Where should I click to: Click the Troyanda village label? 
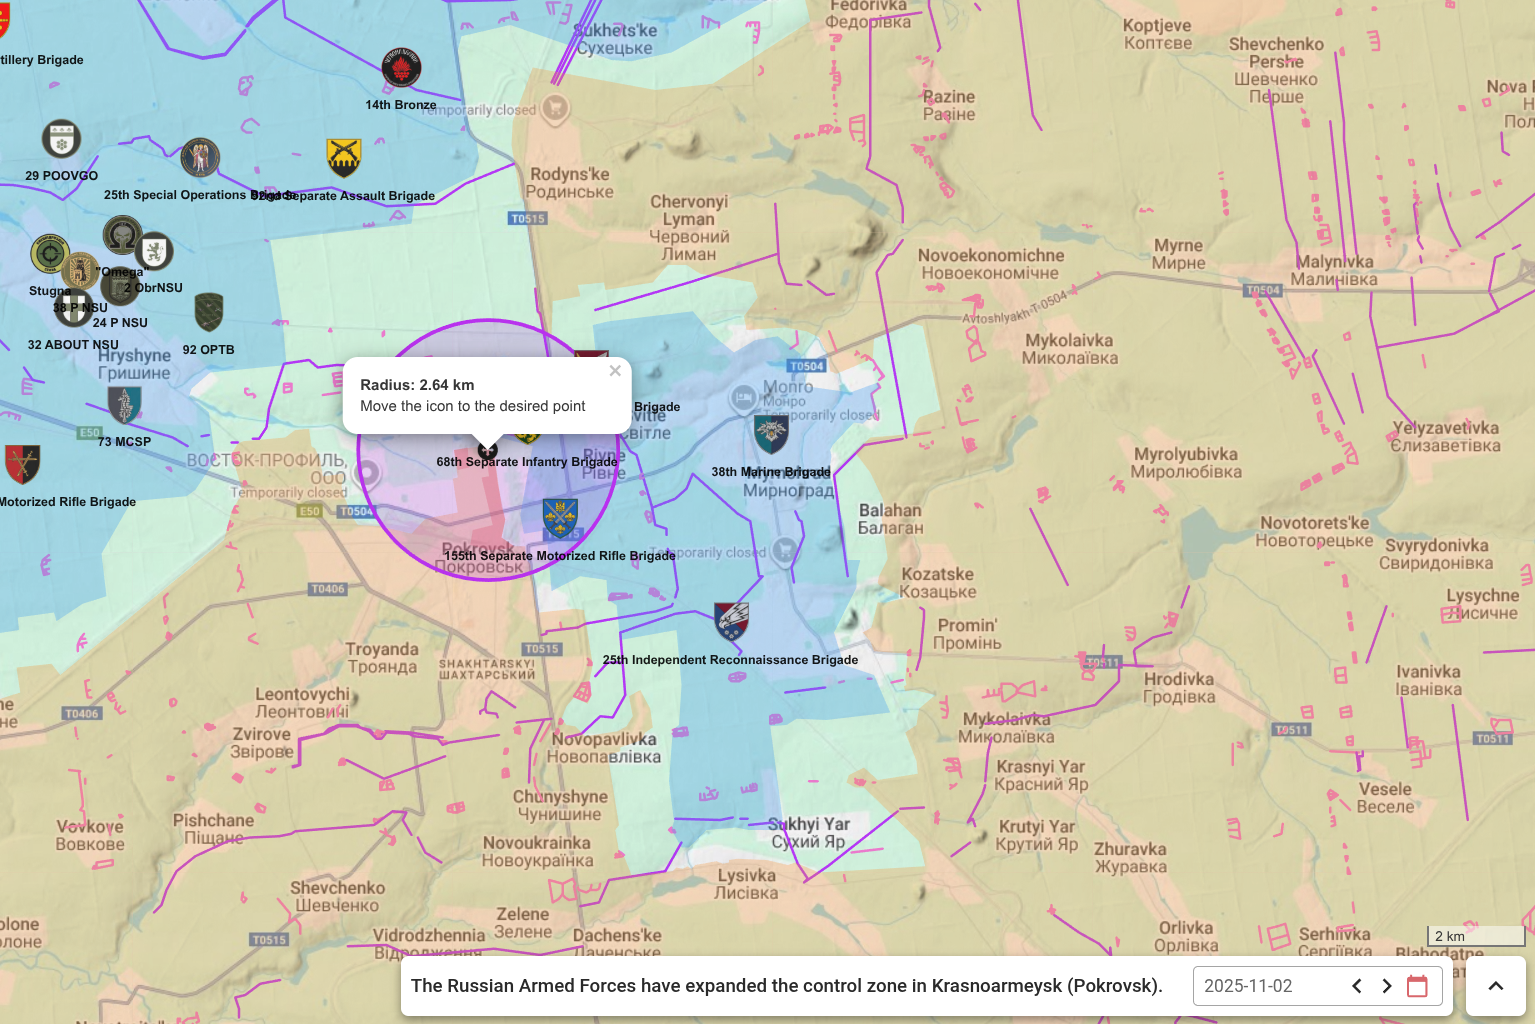[x=382, y=658]
